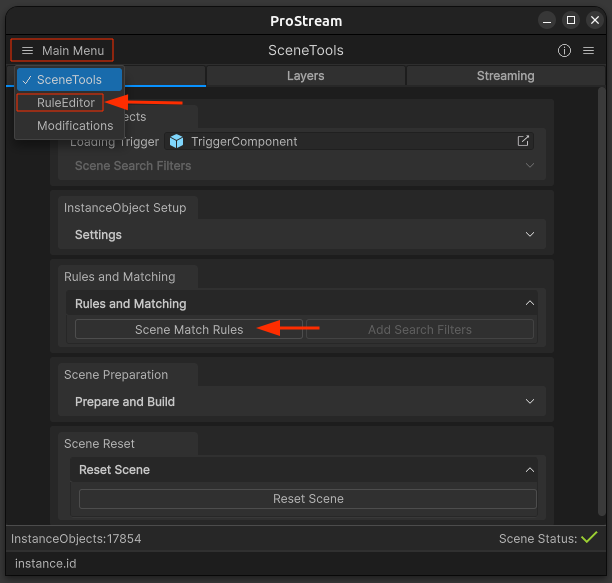Click the TriggerComponent object field
612x583 pixels.
349,141
